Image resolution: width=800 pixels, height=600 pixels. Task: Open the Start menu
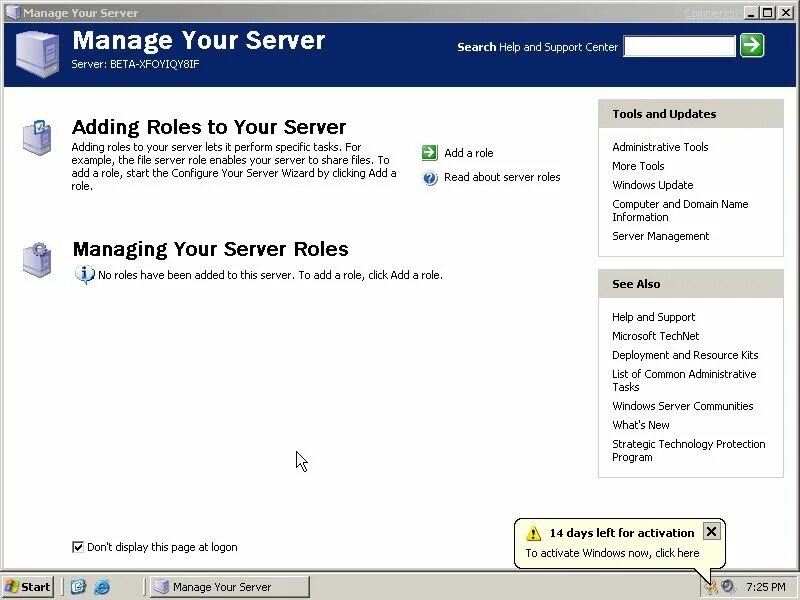[27, 587]
